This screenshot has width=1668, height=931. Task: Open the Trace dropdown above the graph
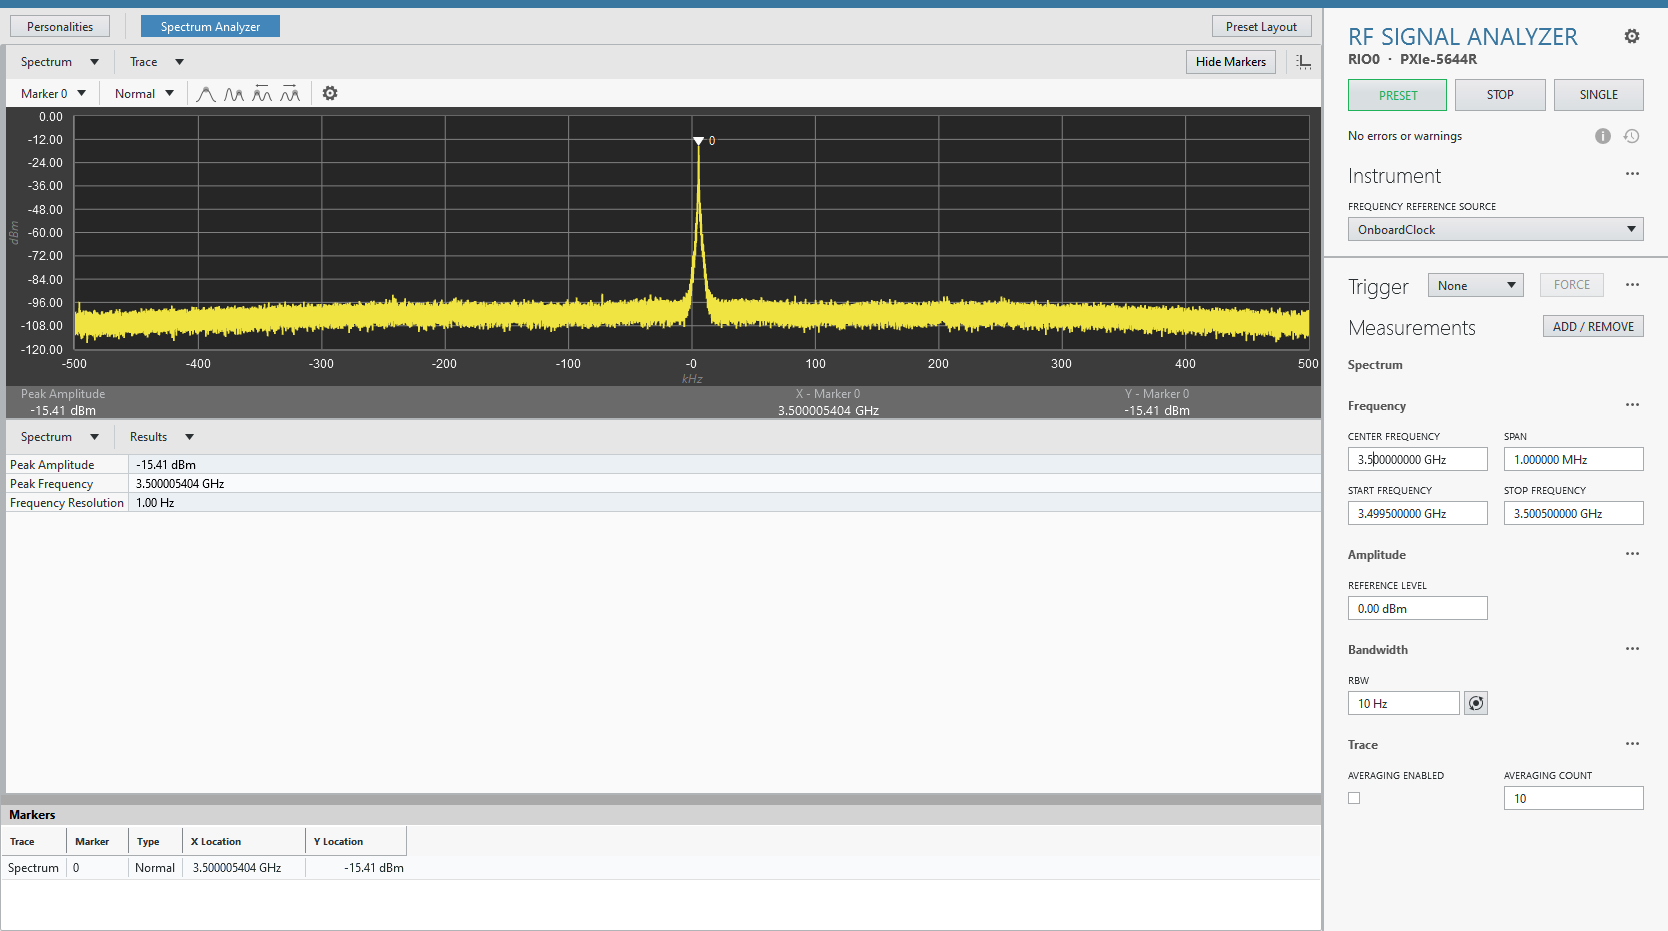coord(157,62)
